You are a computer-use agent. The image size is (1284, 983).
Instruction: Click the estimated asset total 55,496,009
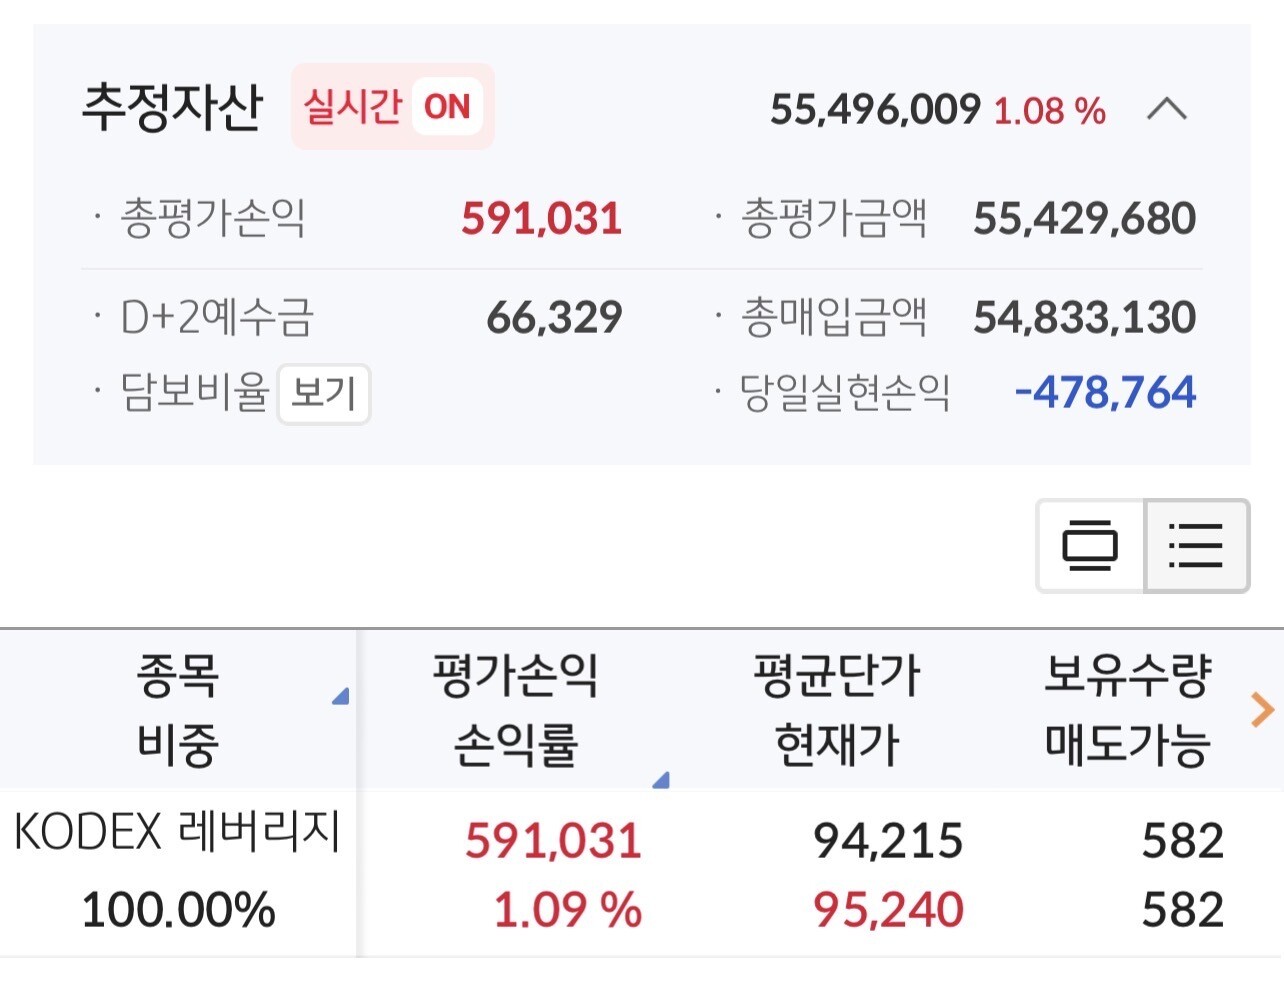pos(875,110)
